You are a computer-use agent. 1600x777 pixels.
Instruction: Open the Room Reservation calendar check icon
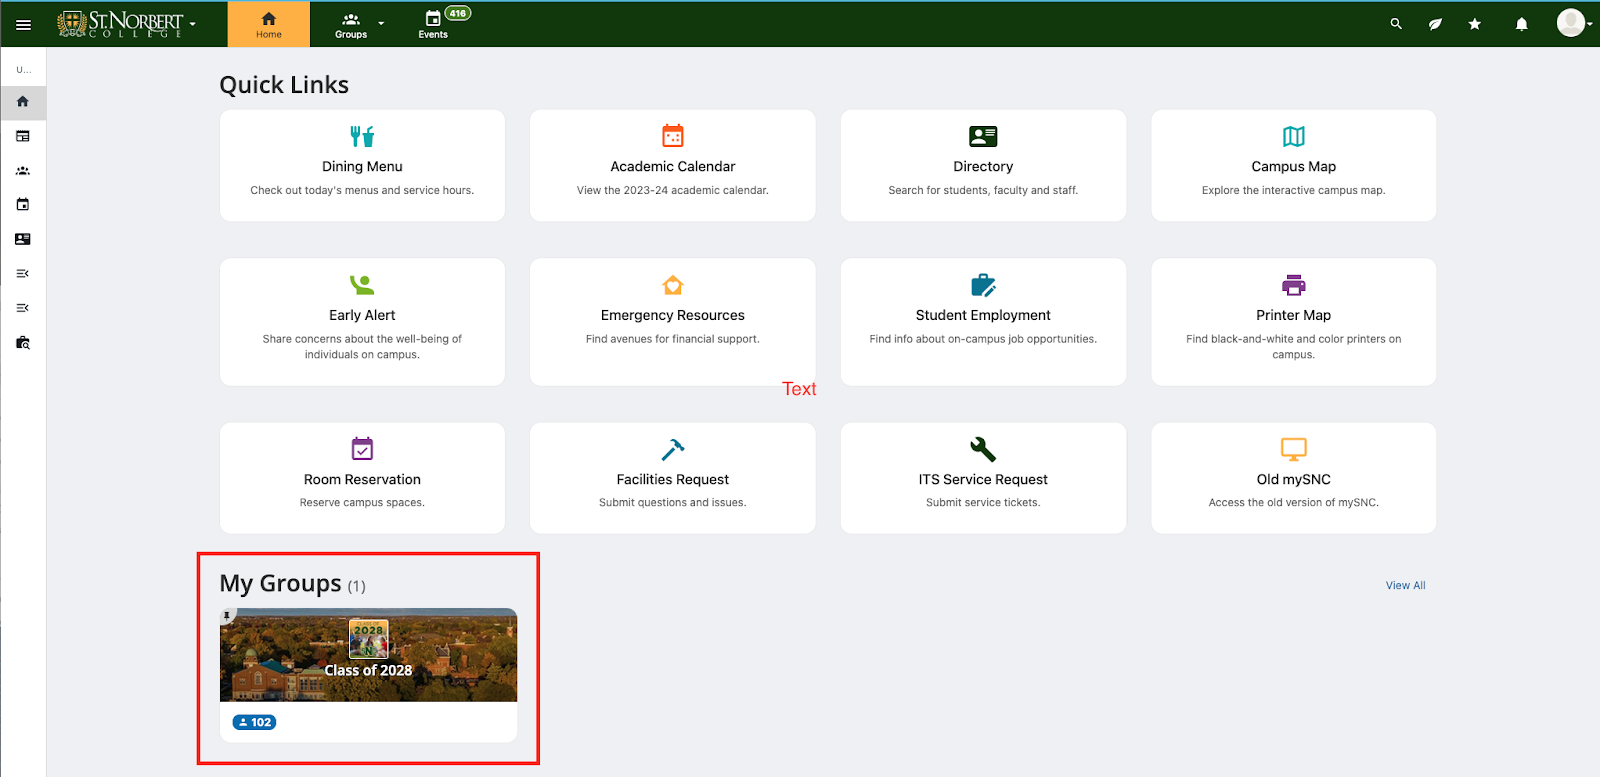click(362, 448)
